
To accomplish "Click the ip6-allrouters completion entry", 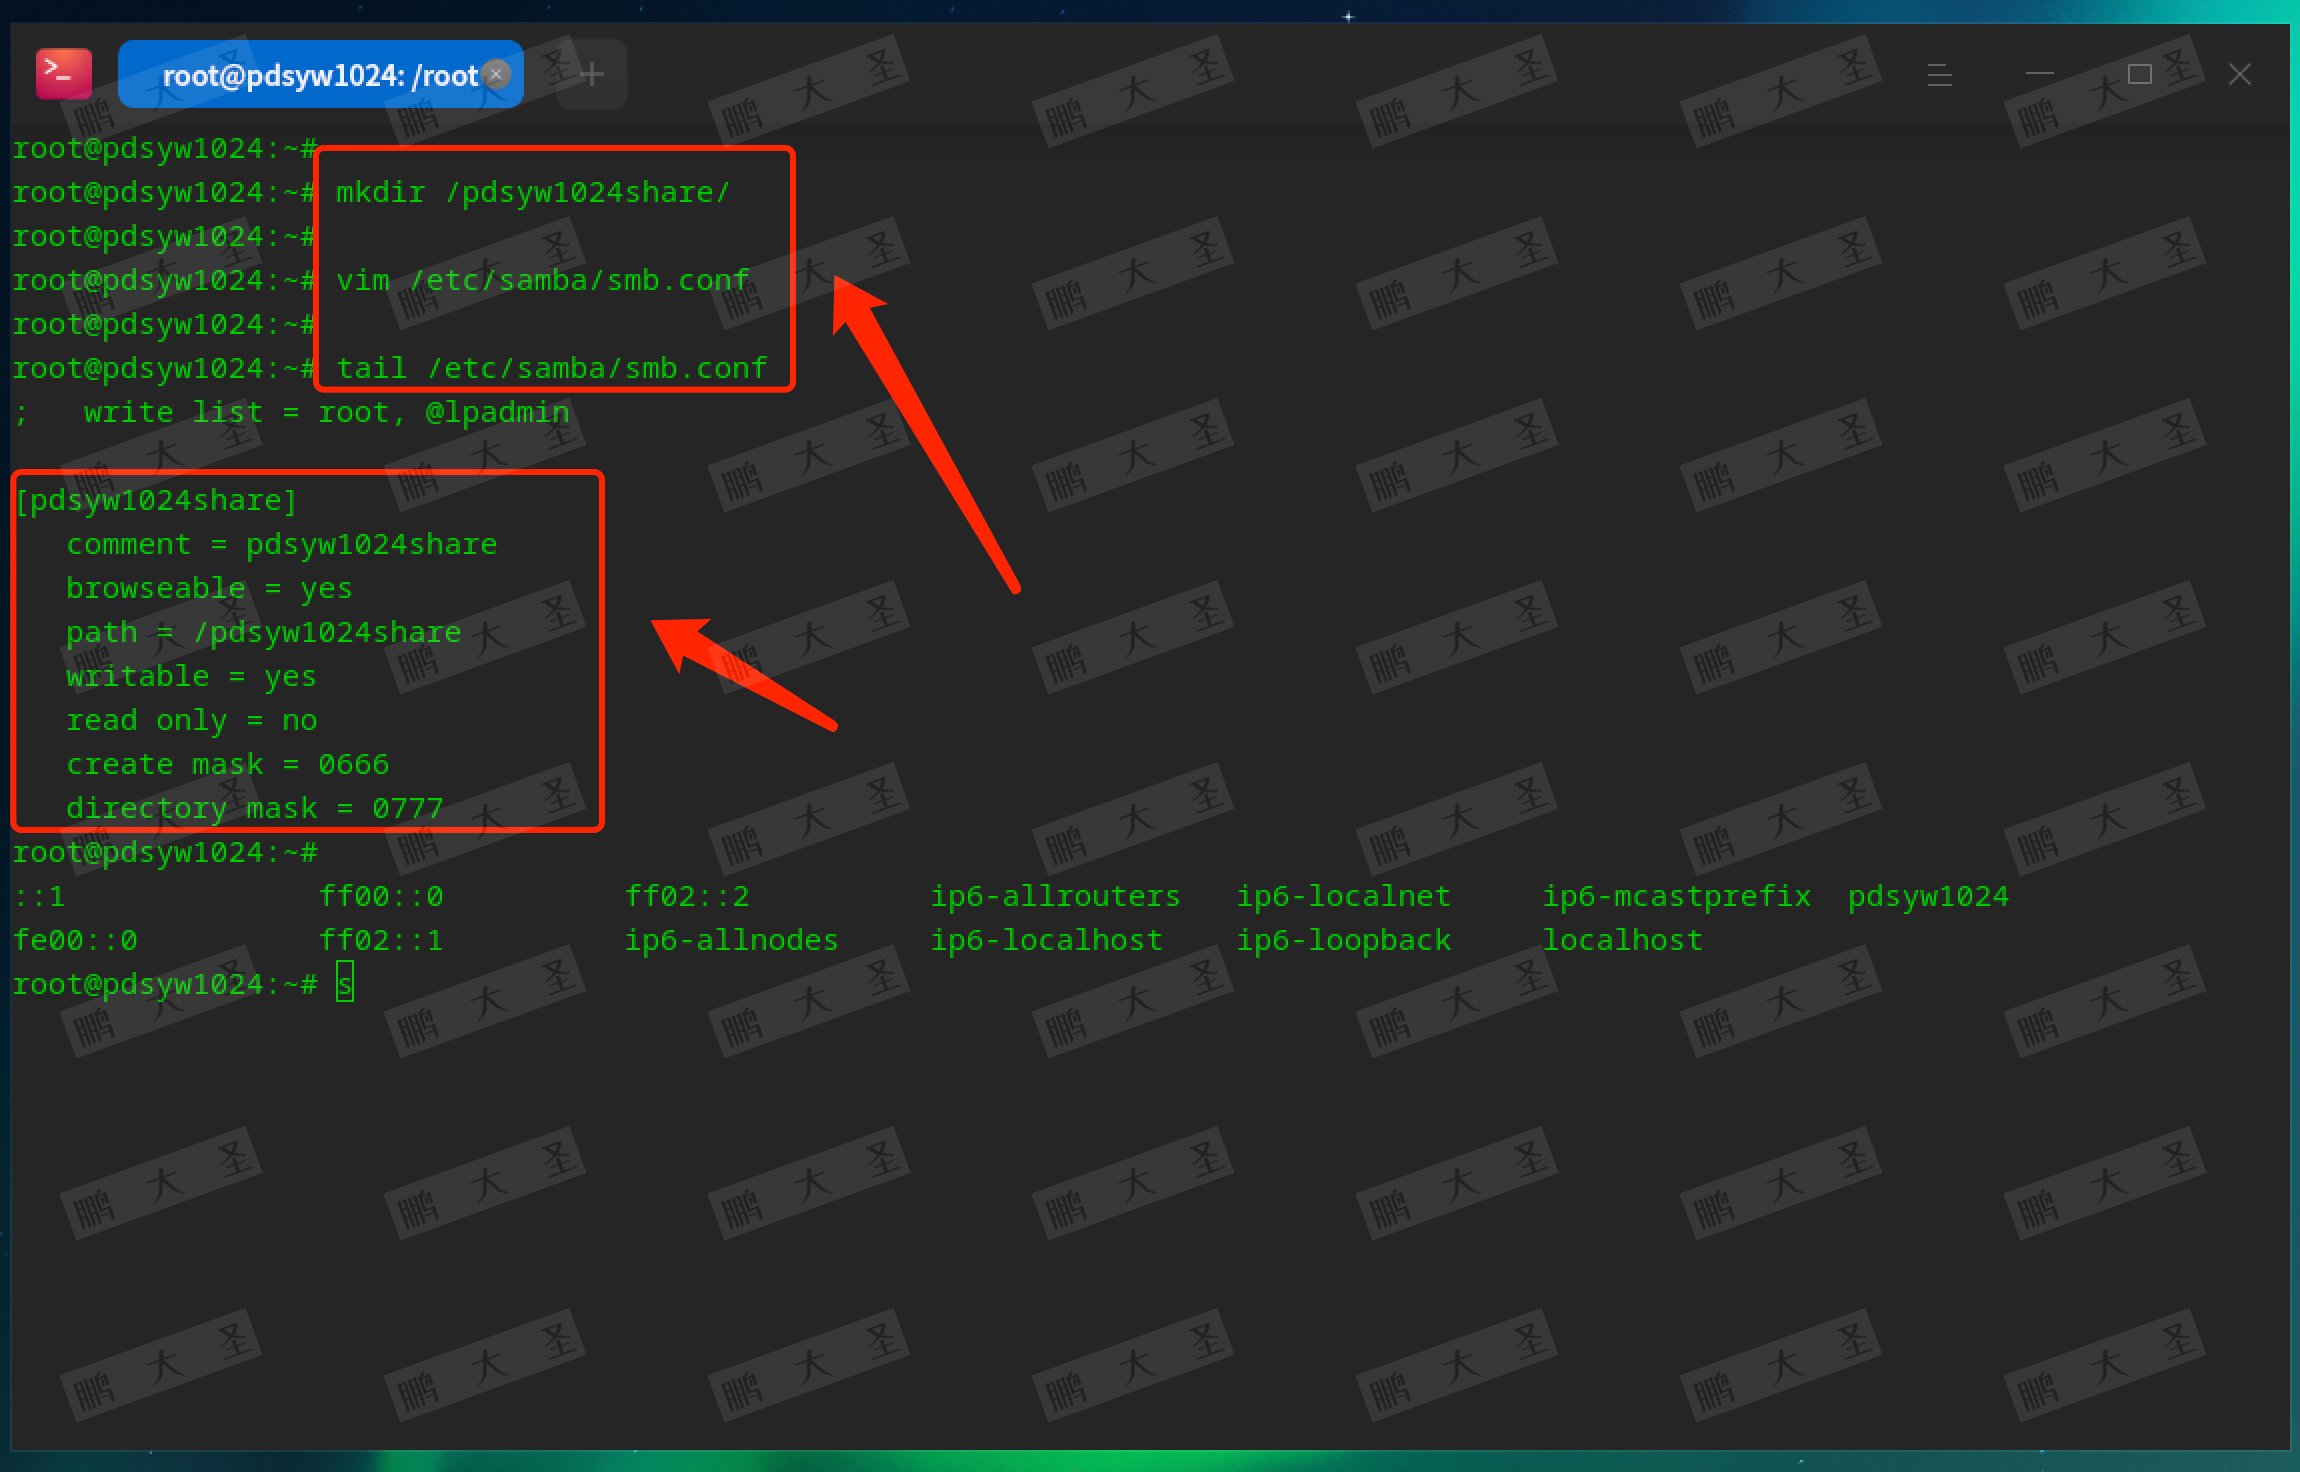I will (1055, 896).
